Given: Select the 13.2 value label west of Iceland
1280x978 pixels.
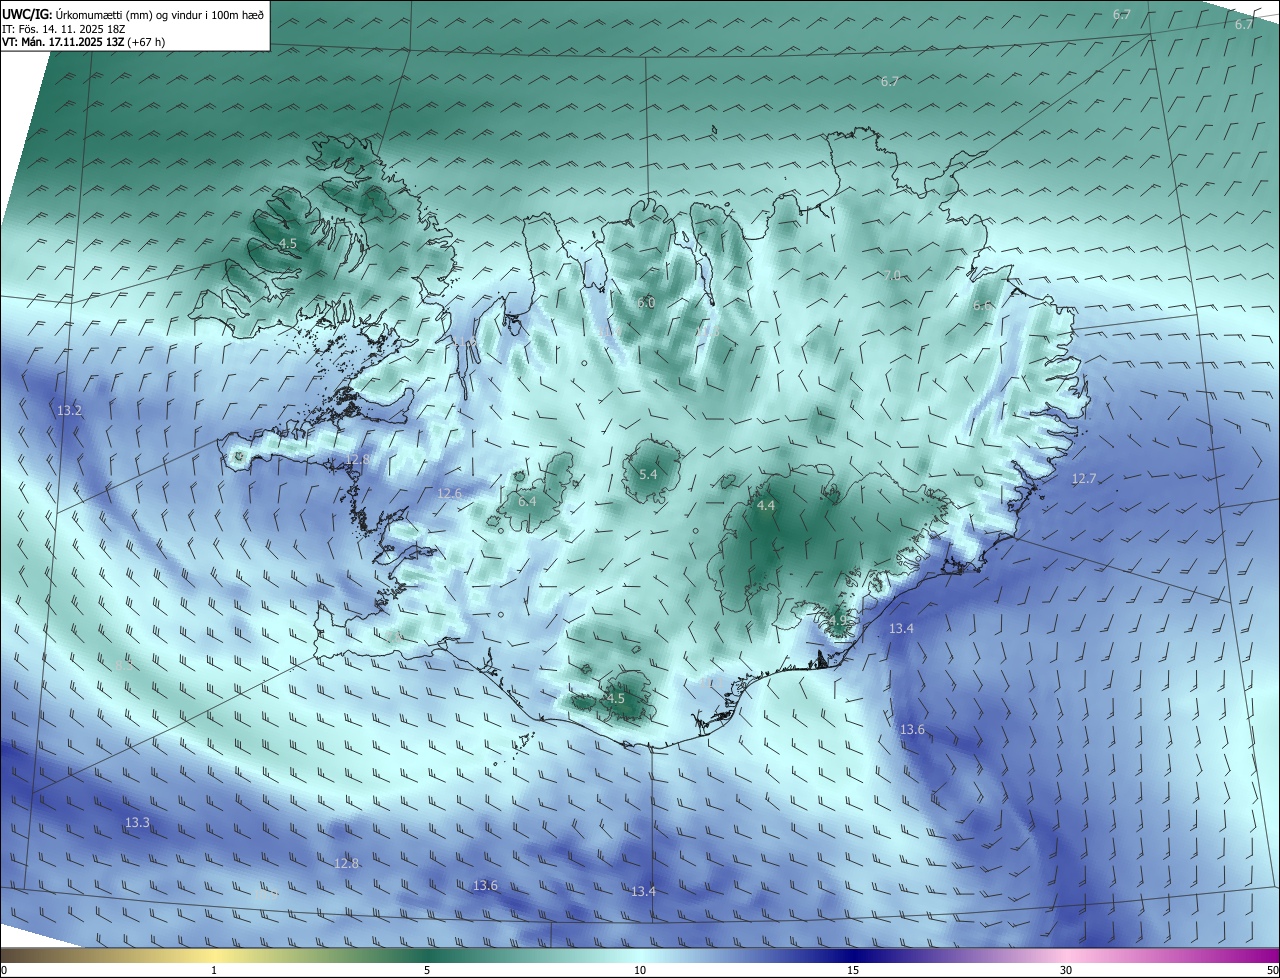Looking at the screenshot, I should tap(69, 411).
